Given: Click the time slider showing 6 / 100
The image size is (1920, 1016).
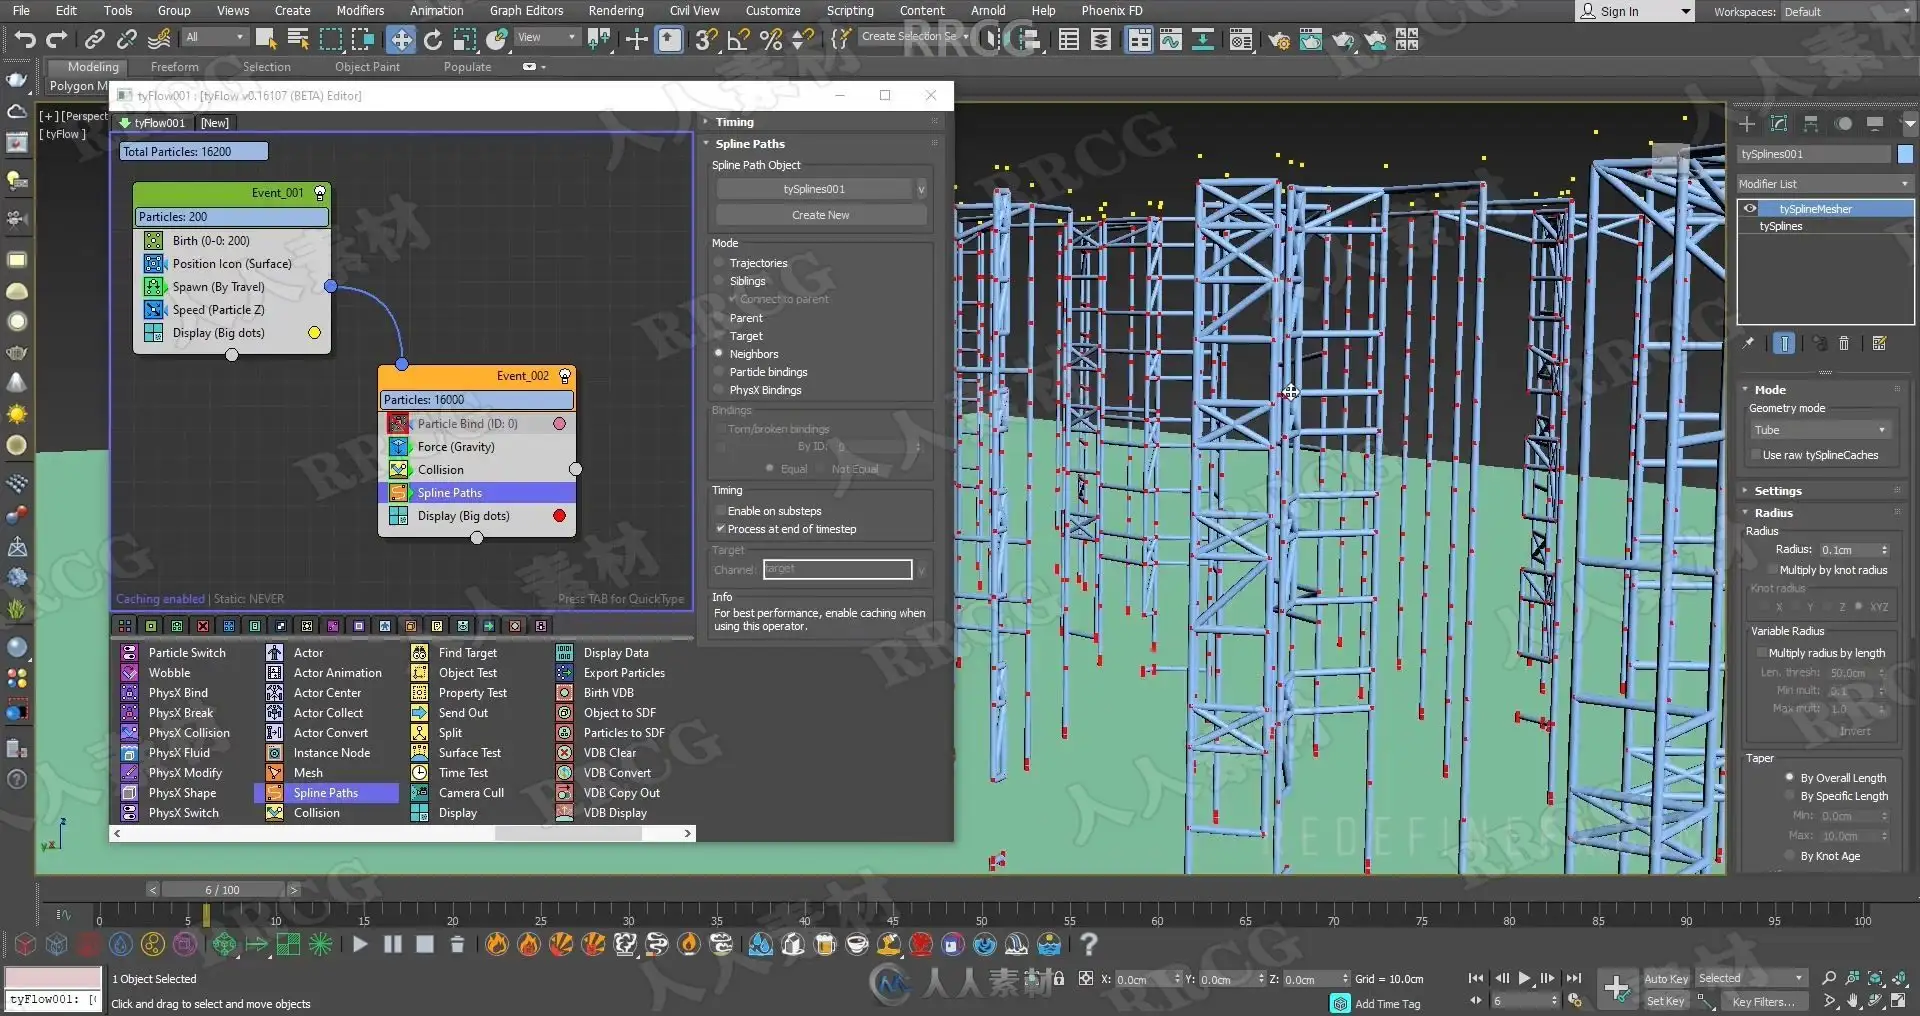Looking at the screenshot, I should point(223,890).
